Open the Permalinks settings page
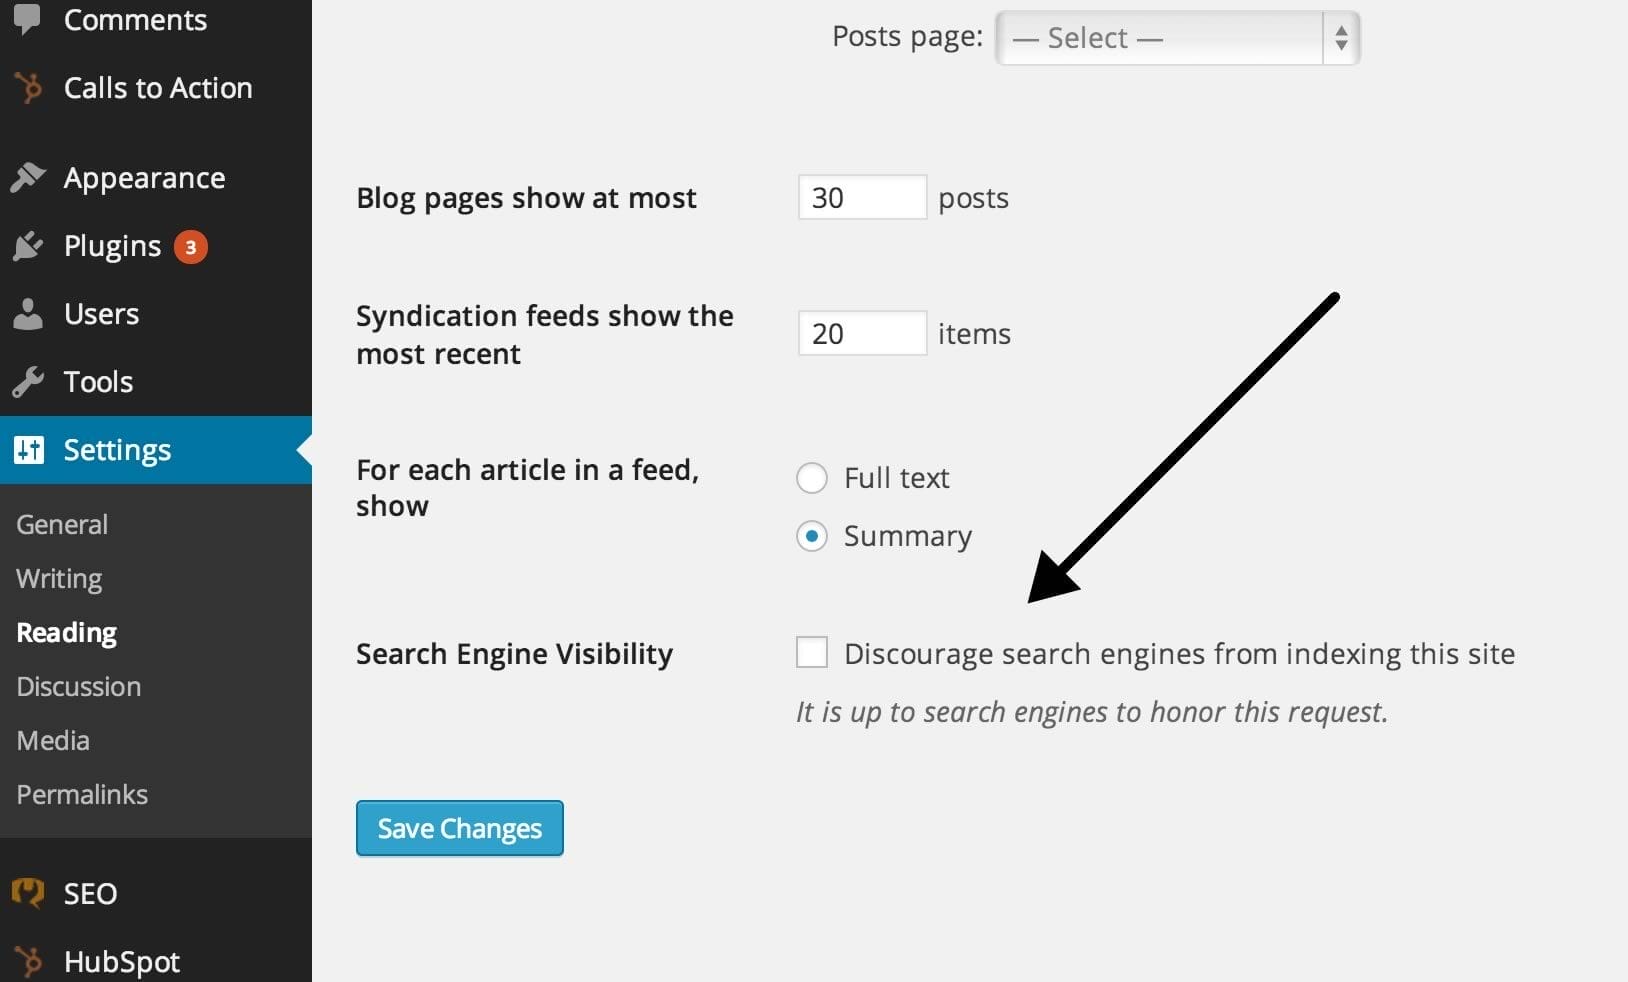This screenshot has height=982, width=1628. pos(81,794)
